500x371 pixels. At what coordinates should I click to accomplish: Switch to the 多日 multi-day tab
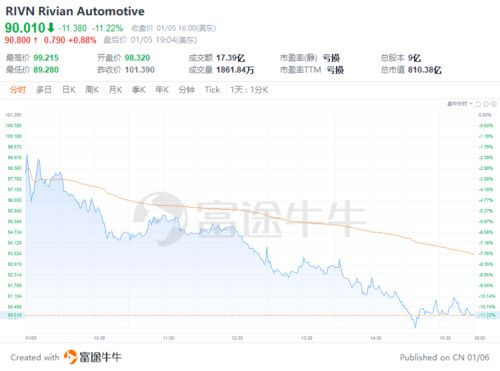(44, 90)
